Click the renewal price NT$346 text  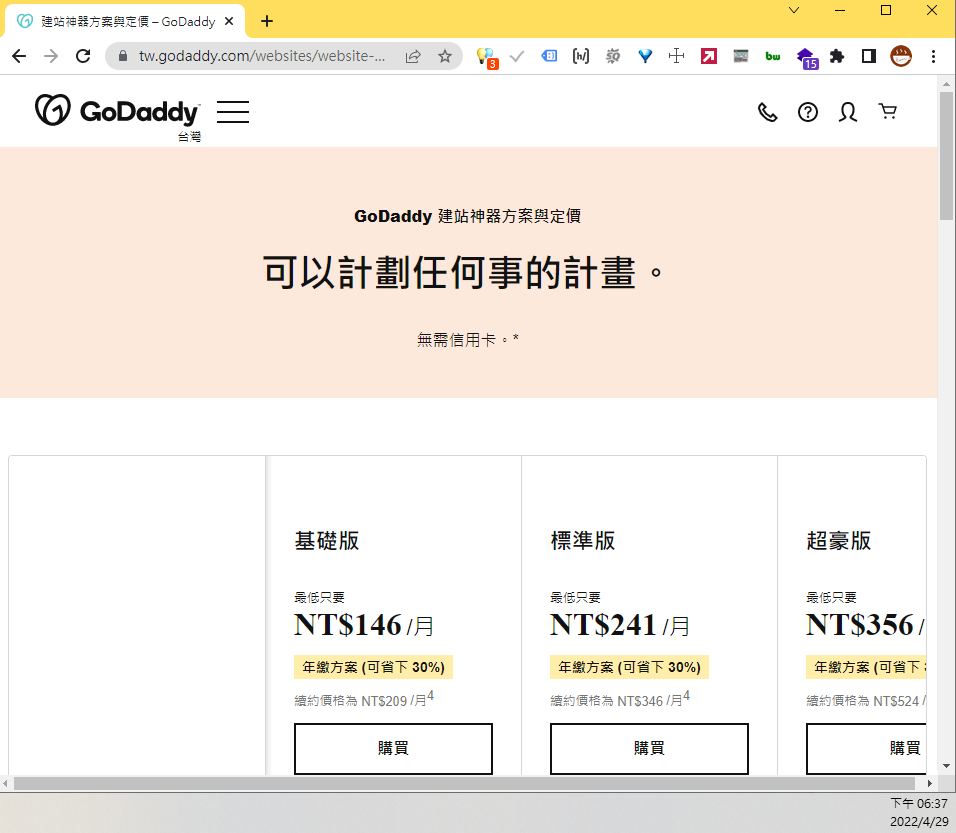point(620,700)
